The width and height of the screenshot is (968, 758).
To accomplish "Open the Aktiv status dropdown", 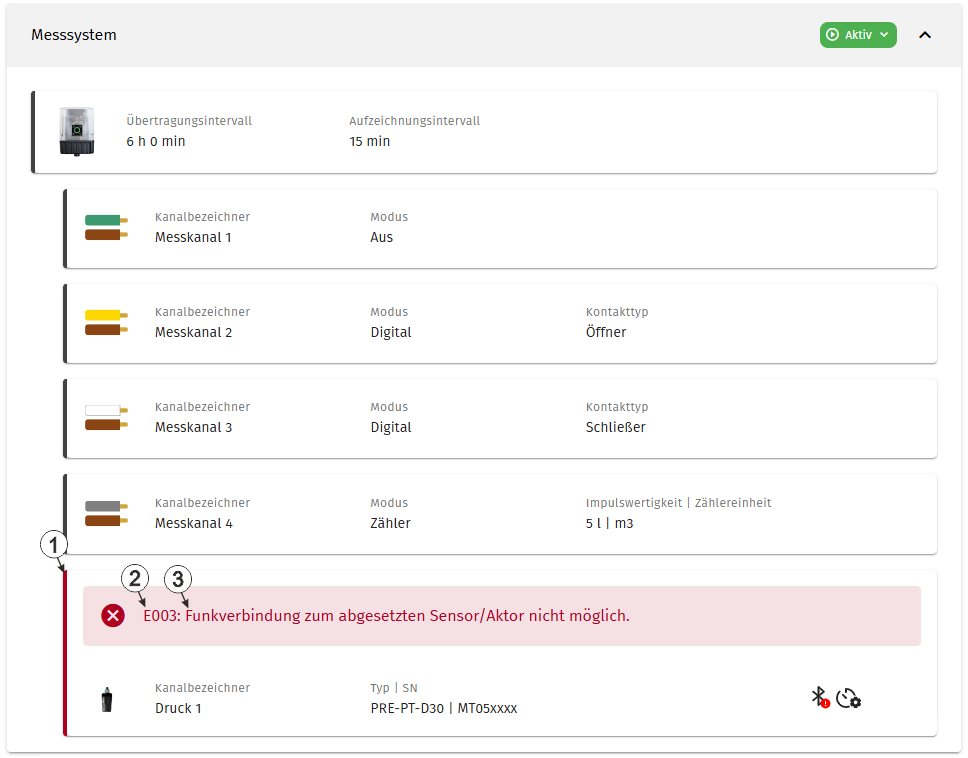I will (857, 35).
